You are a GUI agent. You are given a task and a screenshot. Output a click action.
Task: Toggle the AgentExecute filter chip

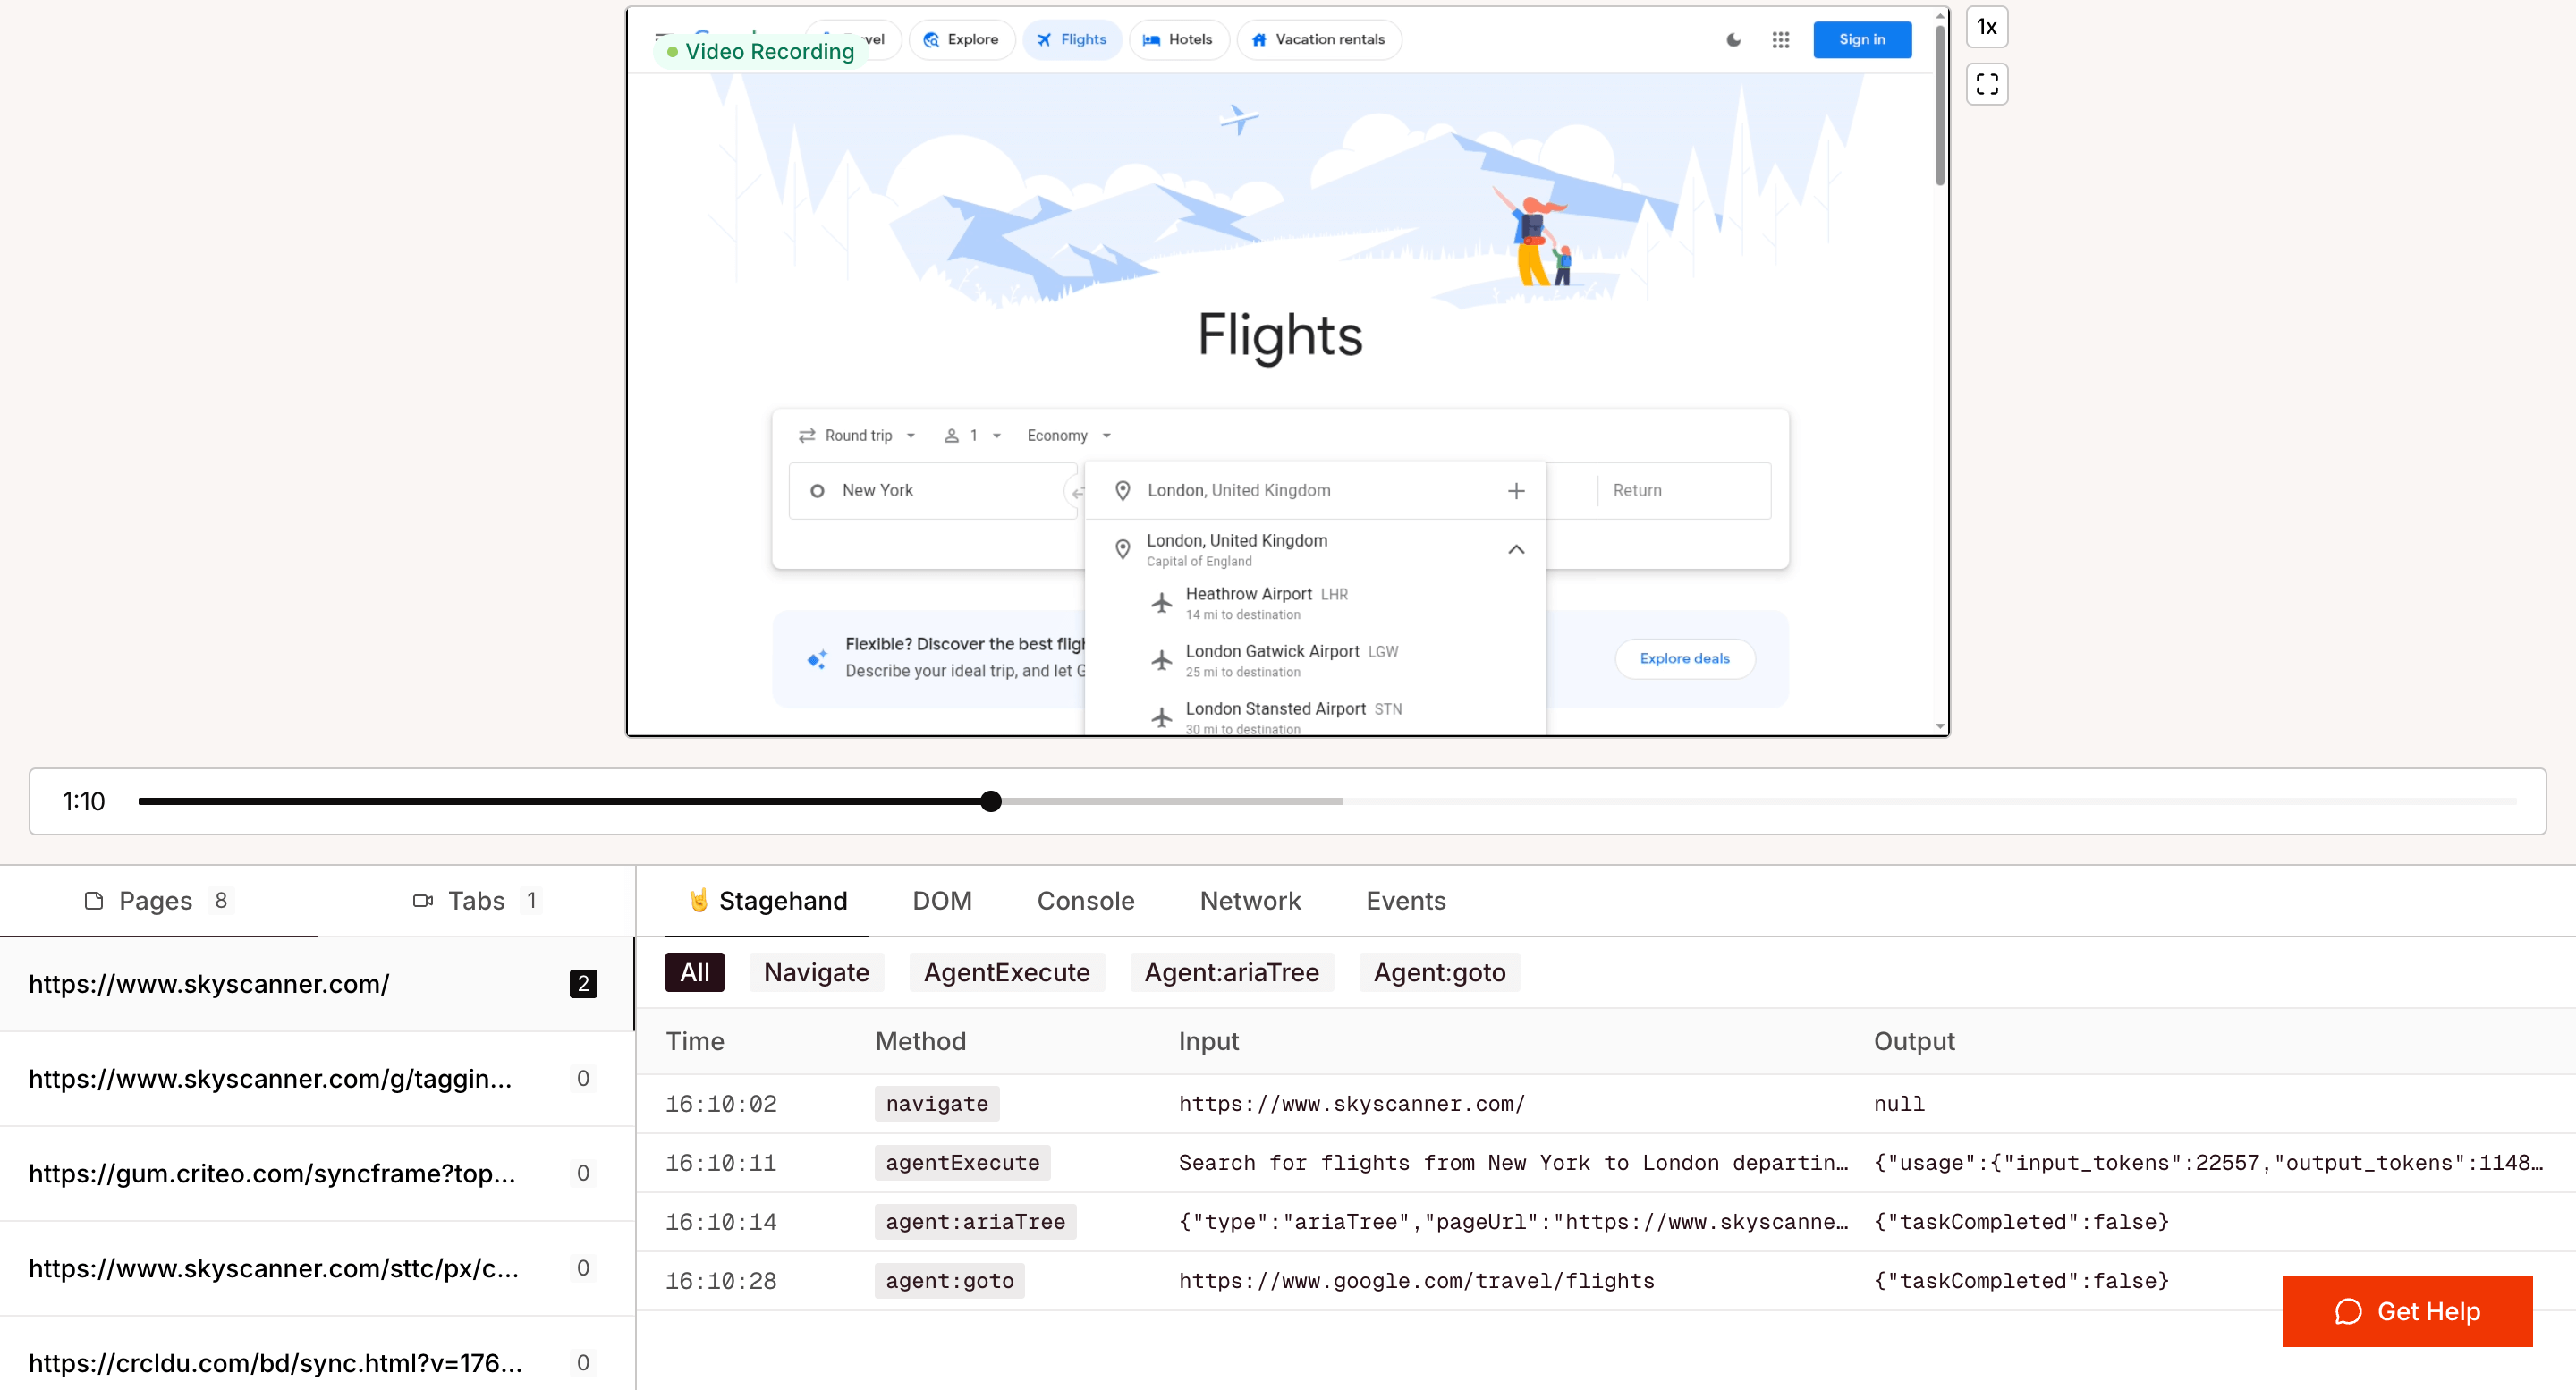coord(1007,971)
